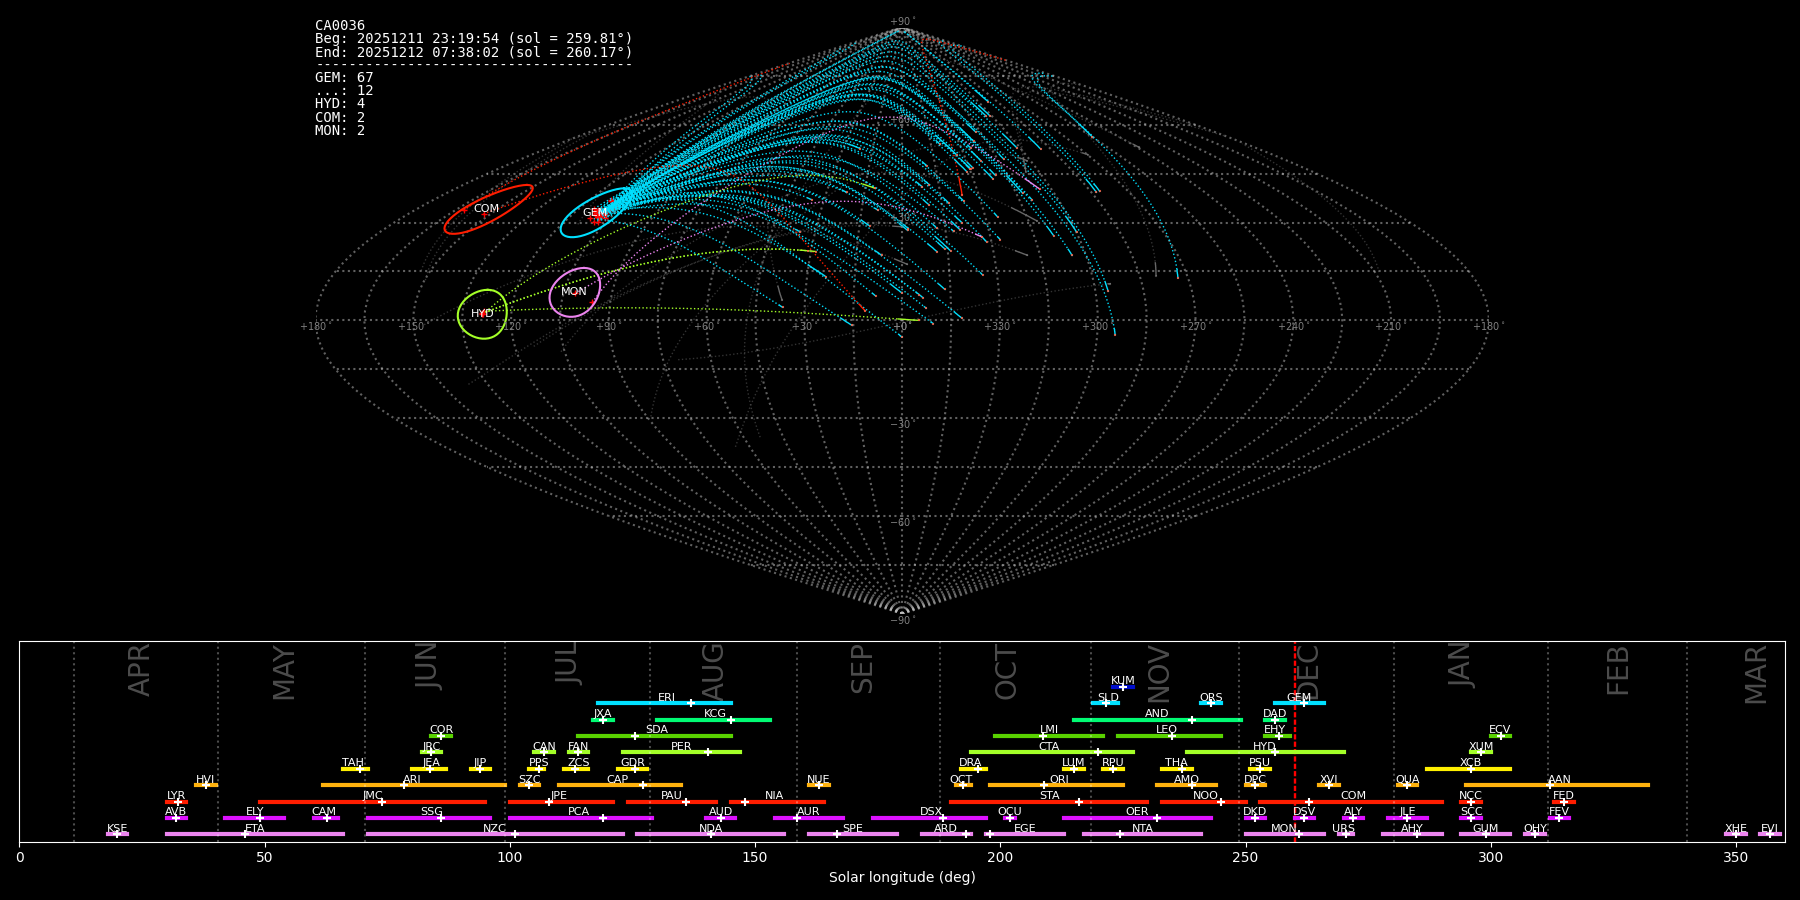This screenshot has height=900, width=1800.
Task: Click the 350 tick label on longitude axis
Action: [x=1735, y=858]
